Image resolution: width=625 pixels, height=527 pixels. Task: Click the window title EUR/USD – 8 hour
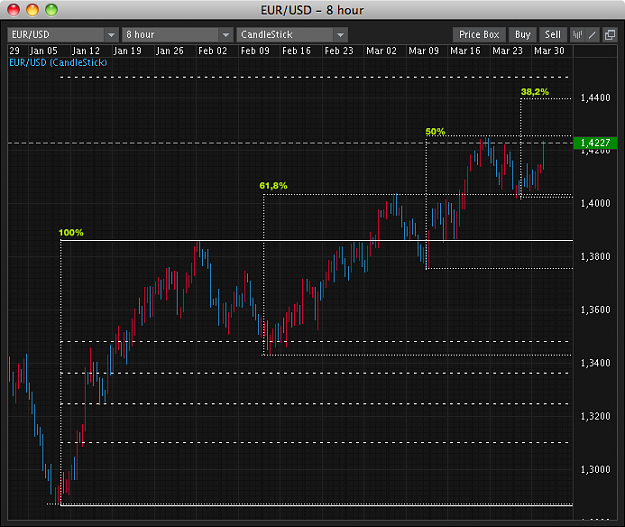tap(312, 10)
